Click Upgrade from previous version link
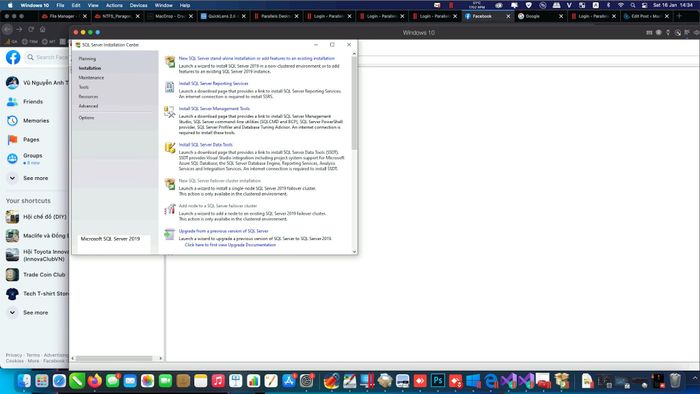Image resolution: width=700 pixels, height=394 pixels. click(x=224, y=231)
